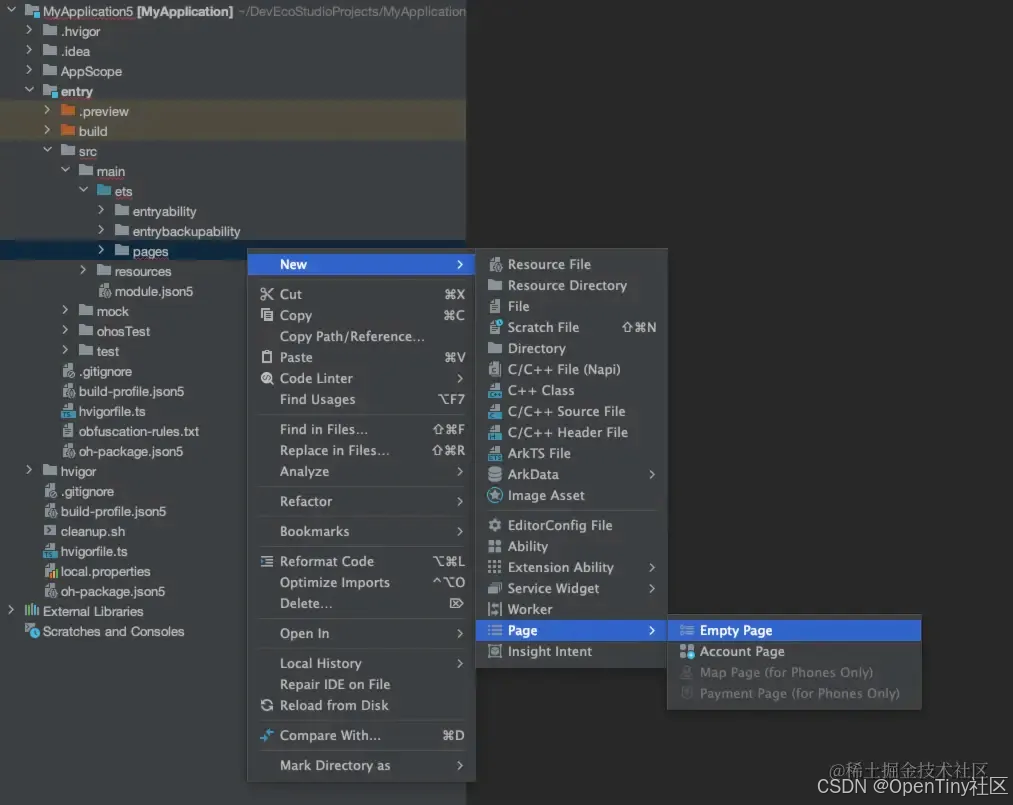Select the entrybackupability folder
This screenshot has width=1013, height=805.
(x=186, y=231)
